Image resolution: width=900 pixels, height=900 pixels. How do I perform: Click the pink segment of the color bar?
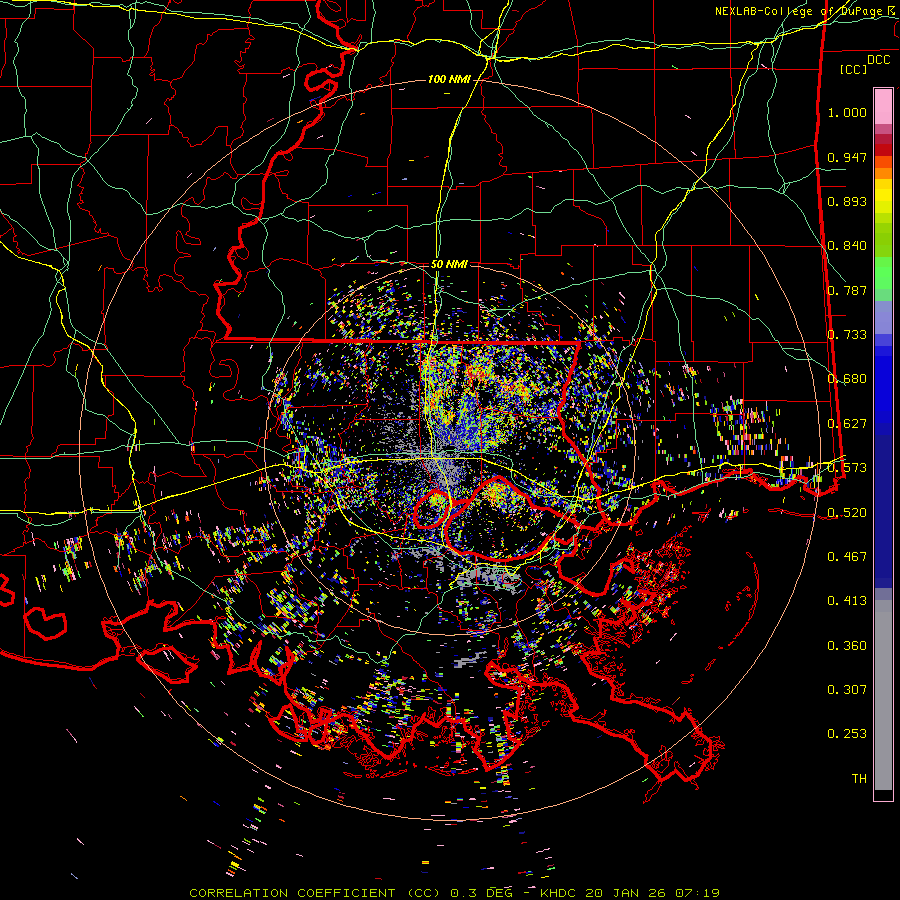click(x=883, y=107)
